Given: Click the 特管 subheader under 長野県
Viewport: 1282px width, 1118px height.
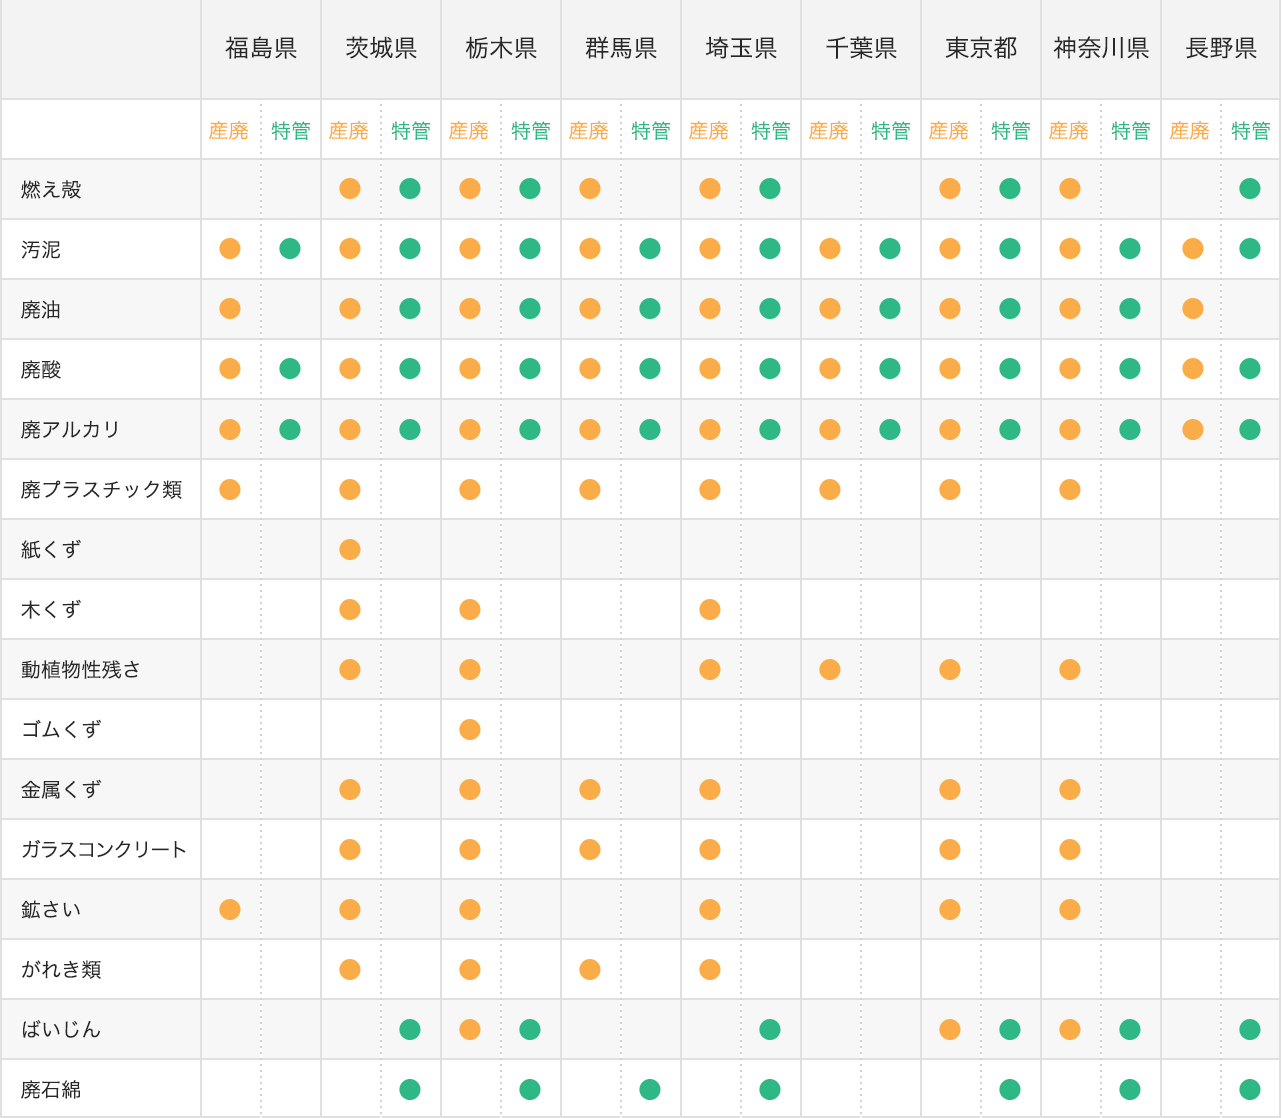Looking at the screenshot, I should click(1251, 131).
